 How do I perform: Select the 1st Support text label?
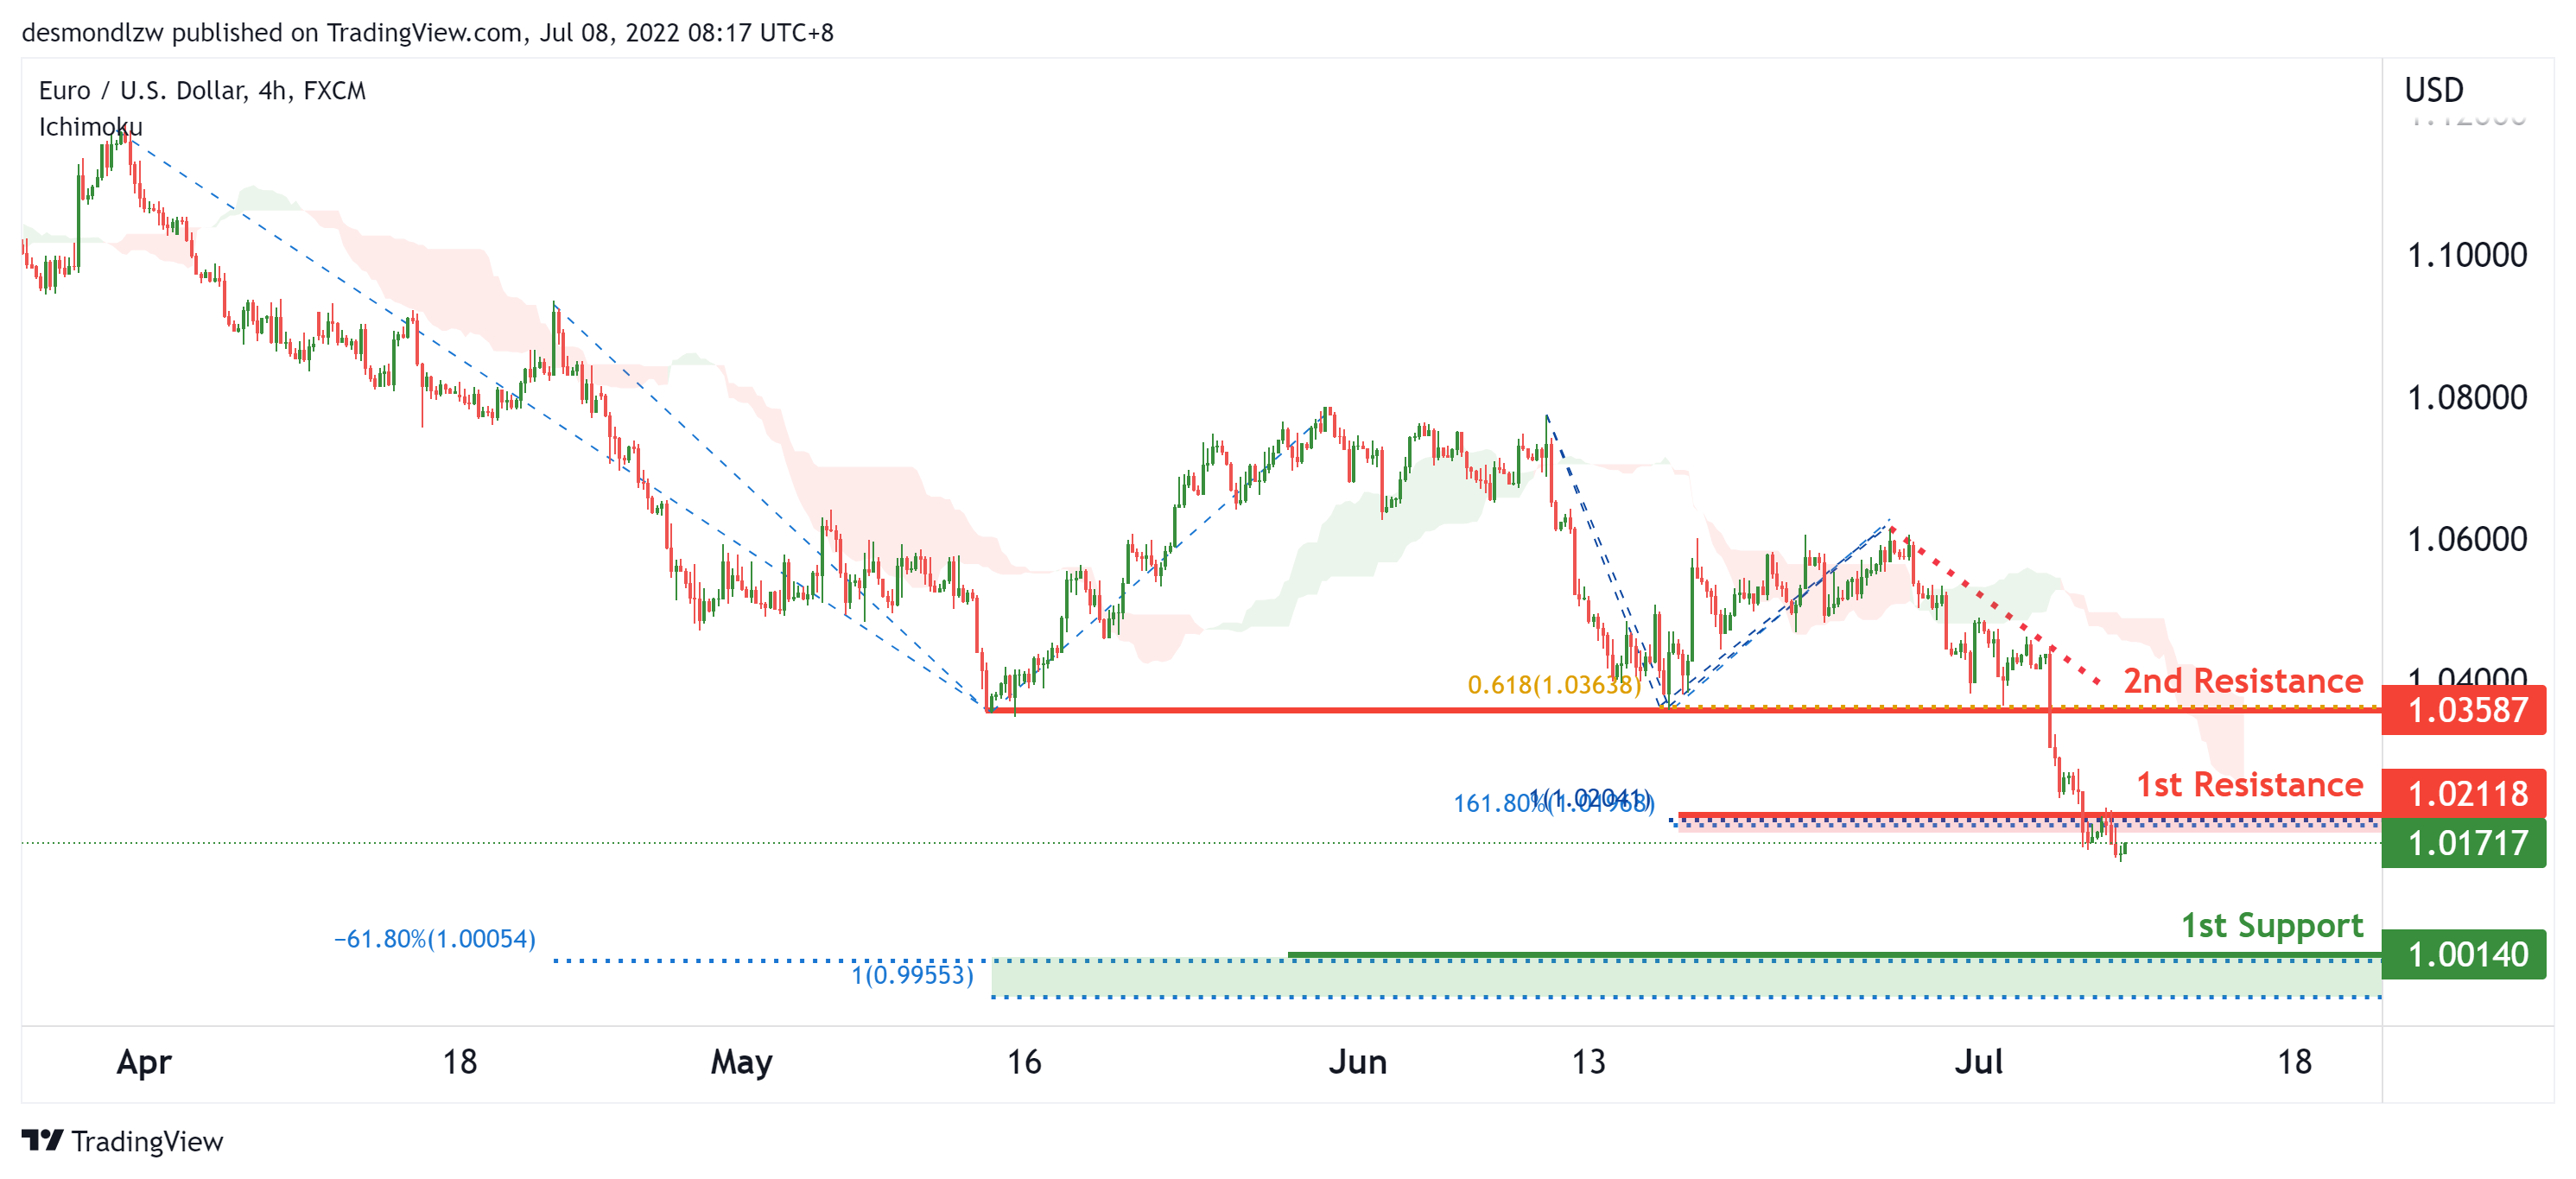[2271, 925]
